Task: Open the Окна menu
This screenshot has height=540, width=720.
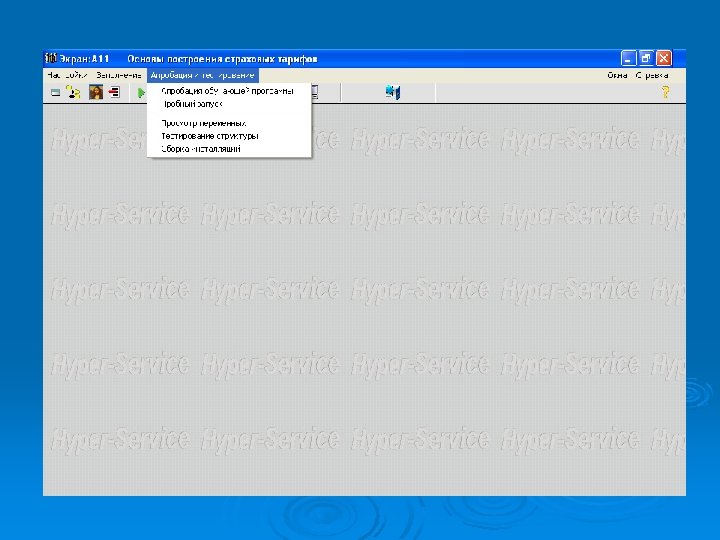Action: click(x=617, y=75)
